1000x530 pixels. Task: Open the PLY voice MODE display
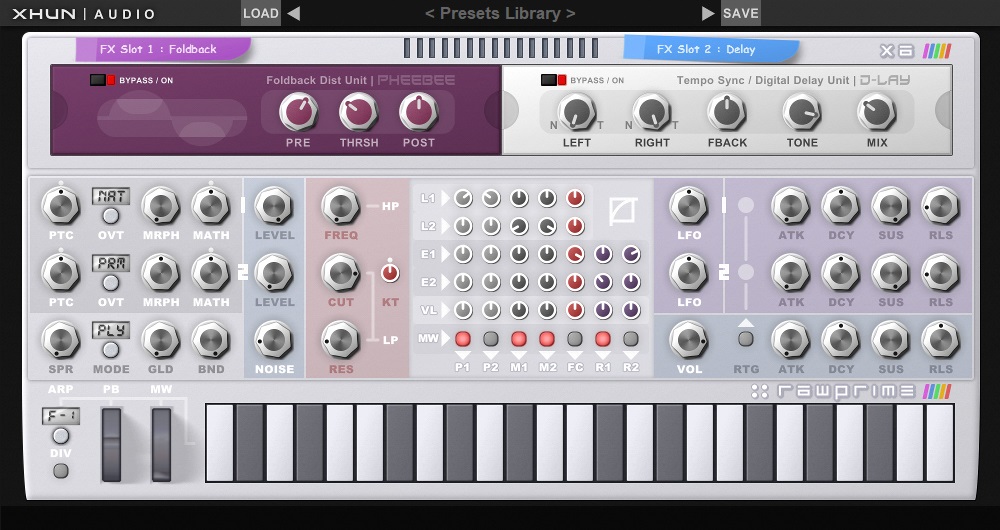pos(110,330)
